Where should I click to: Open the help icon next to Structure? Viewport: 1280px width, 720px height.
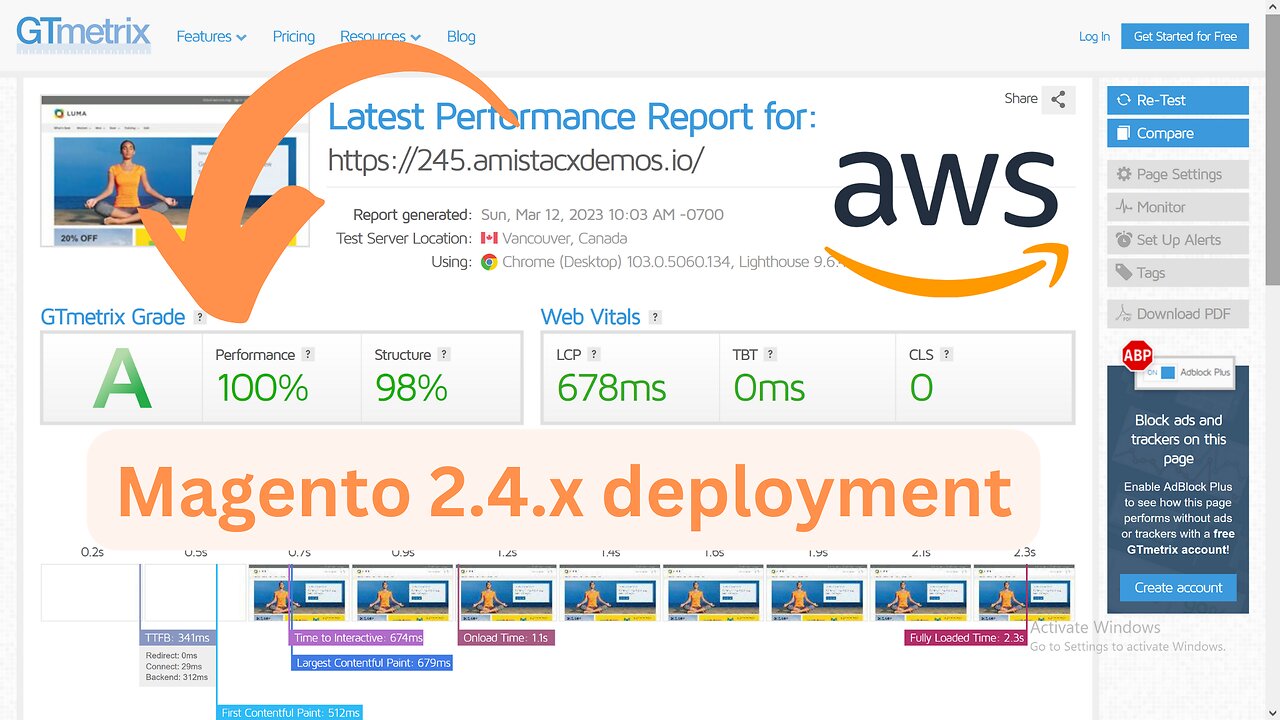pyautogui.click(x=444, y=354)
